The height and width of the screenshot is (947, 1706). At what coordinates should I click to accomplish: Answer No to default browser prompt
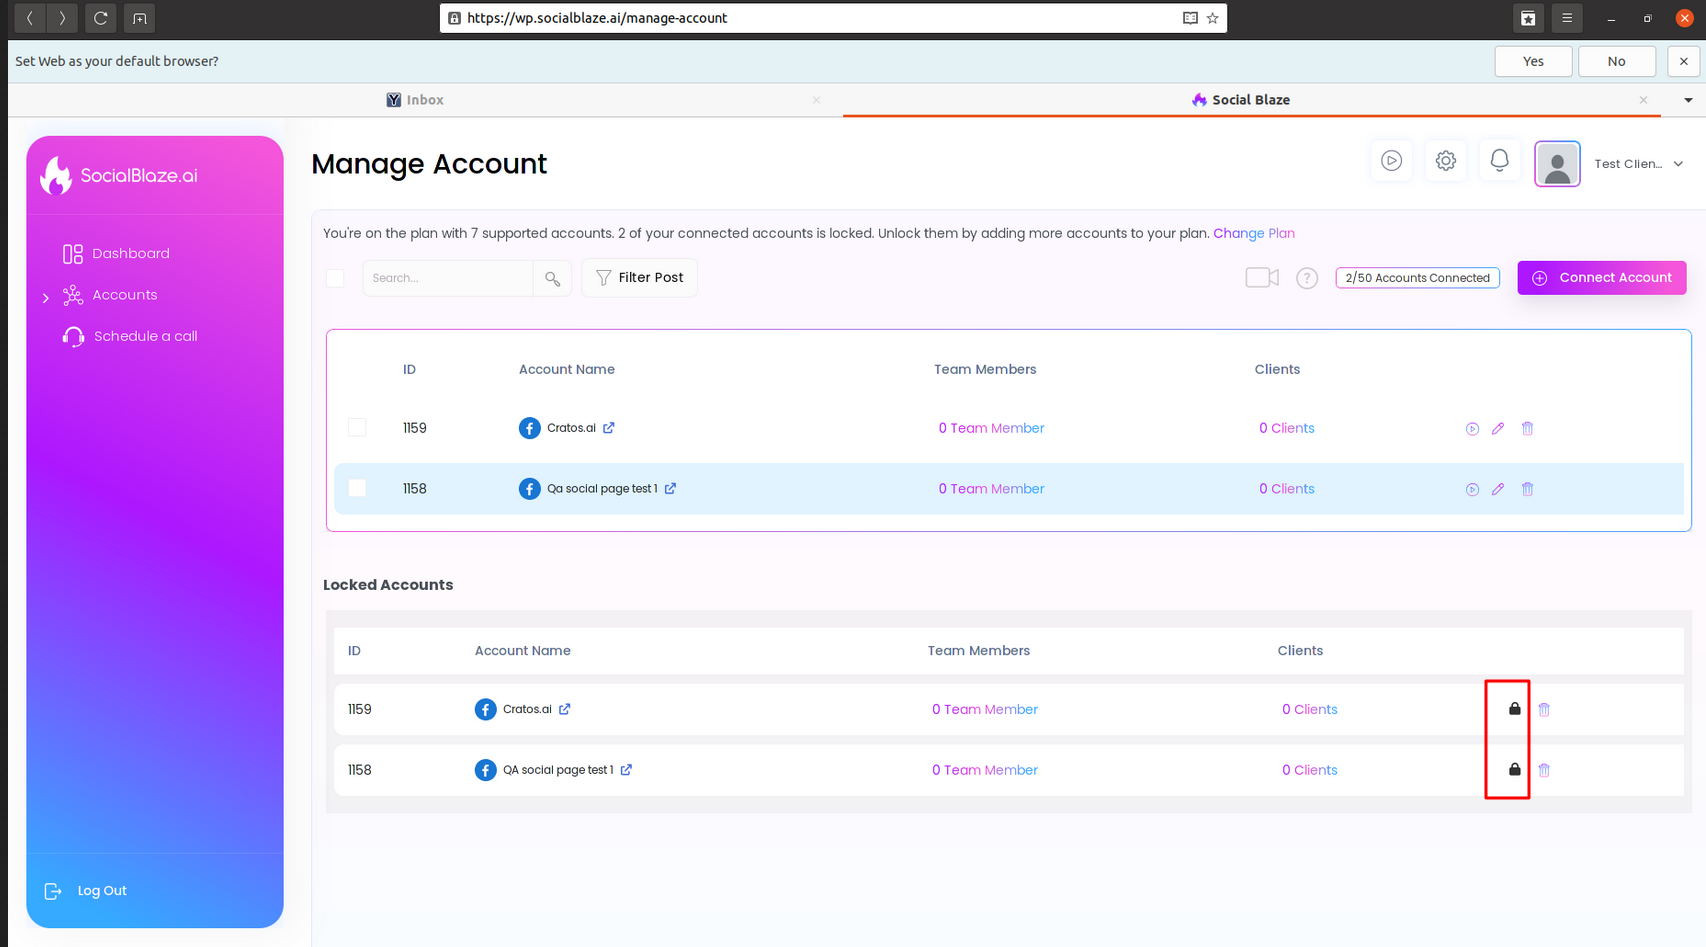1617,61
